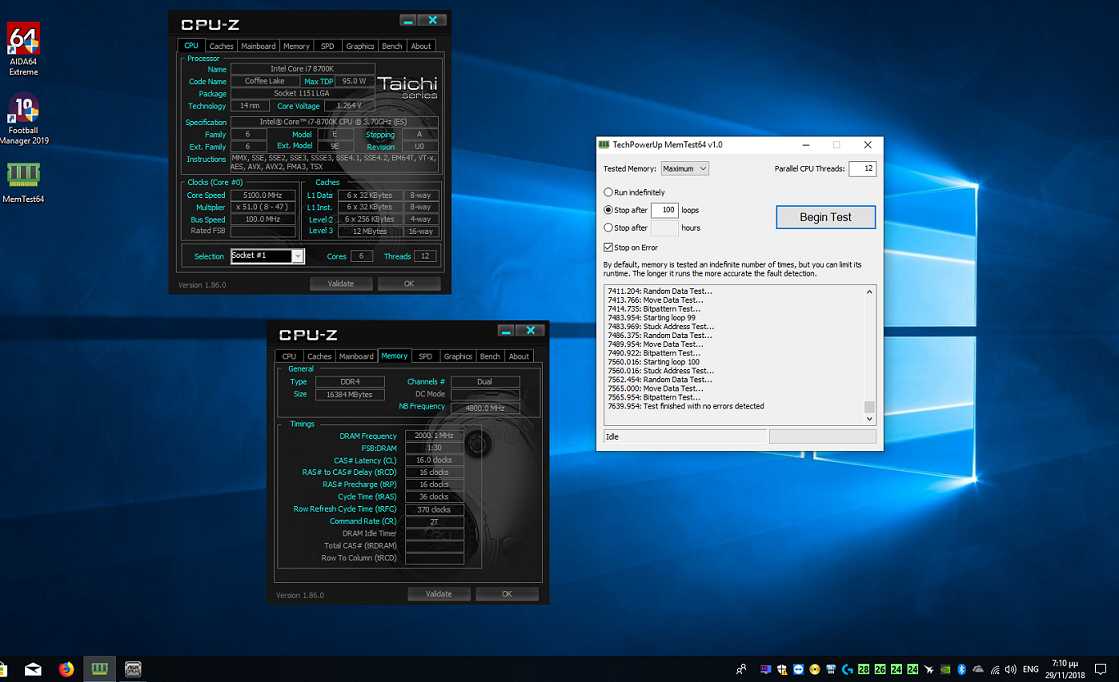Open the Wi-Fi network tray icon
Viewport: 1119px width, 682px height.
click(995, 670)
